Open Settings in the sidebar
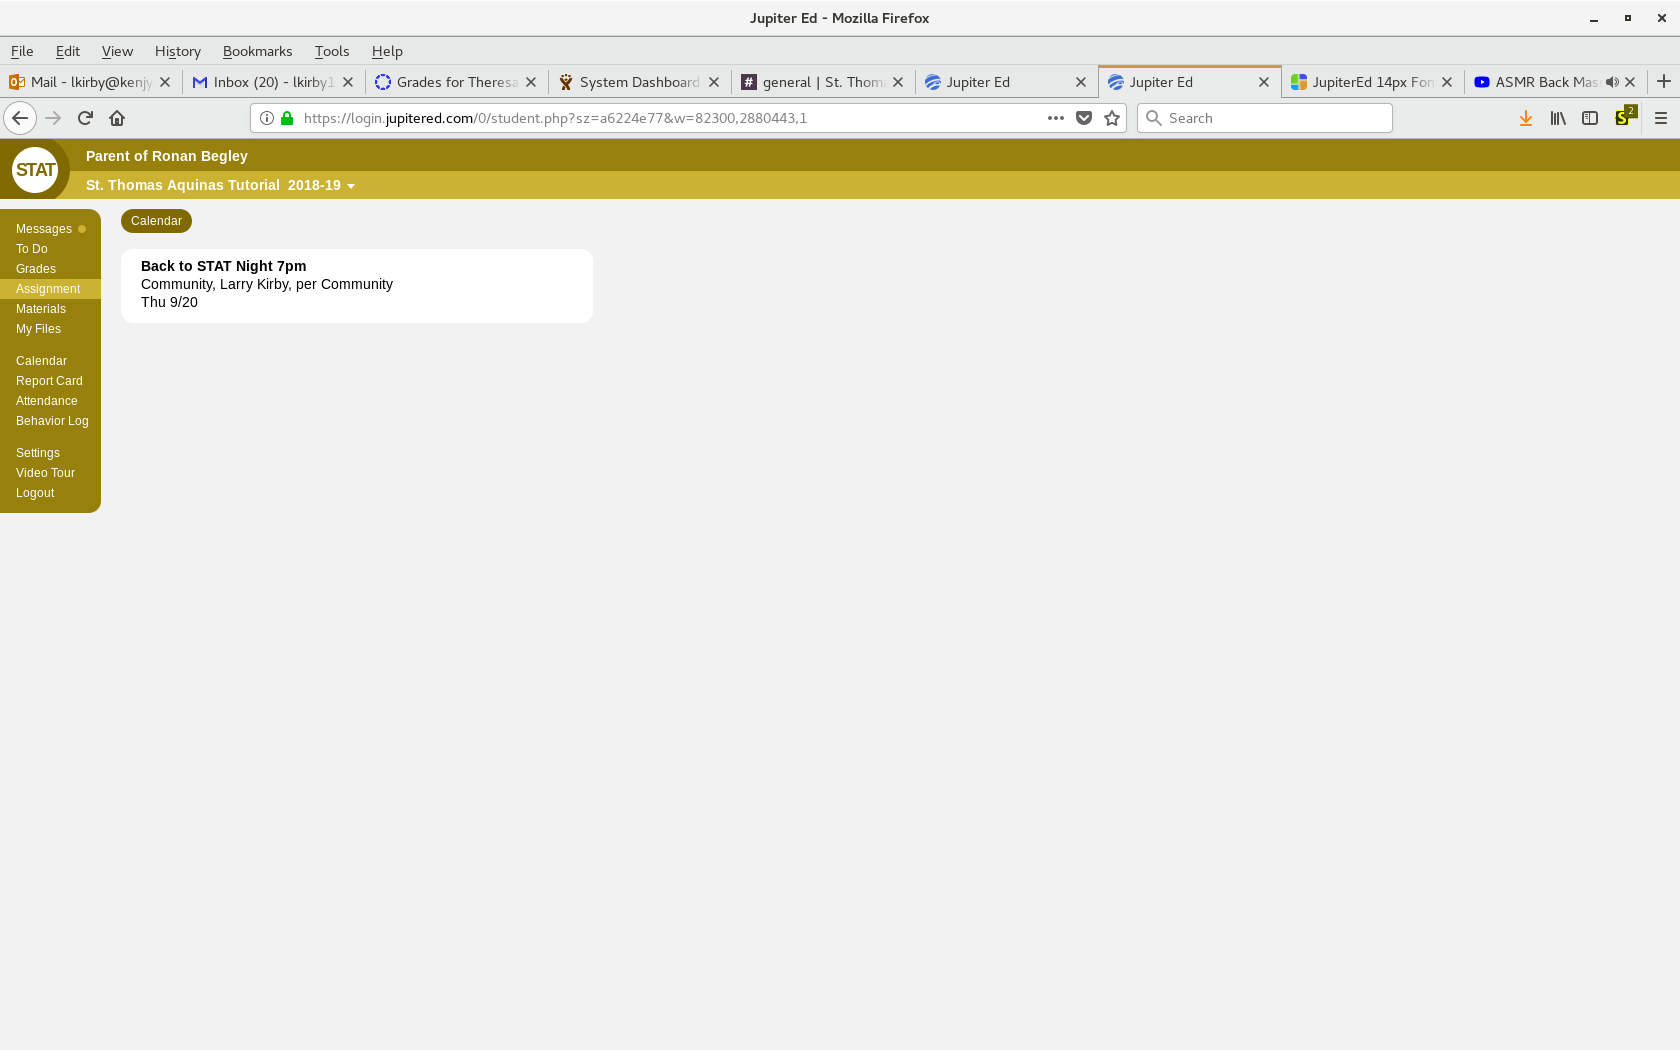Image resolution: width=1680 pixels, height=1050 pixels. (x=38, y=453)
